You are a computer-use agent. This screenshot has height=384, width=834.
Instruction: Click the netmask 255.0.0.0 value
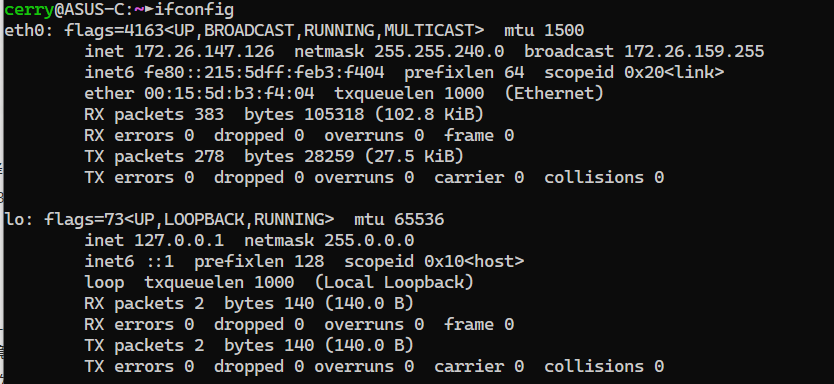click(369, 240)
